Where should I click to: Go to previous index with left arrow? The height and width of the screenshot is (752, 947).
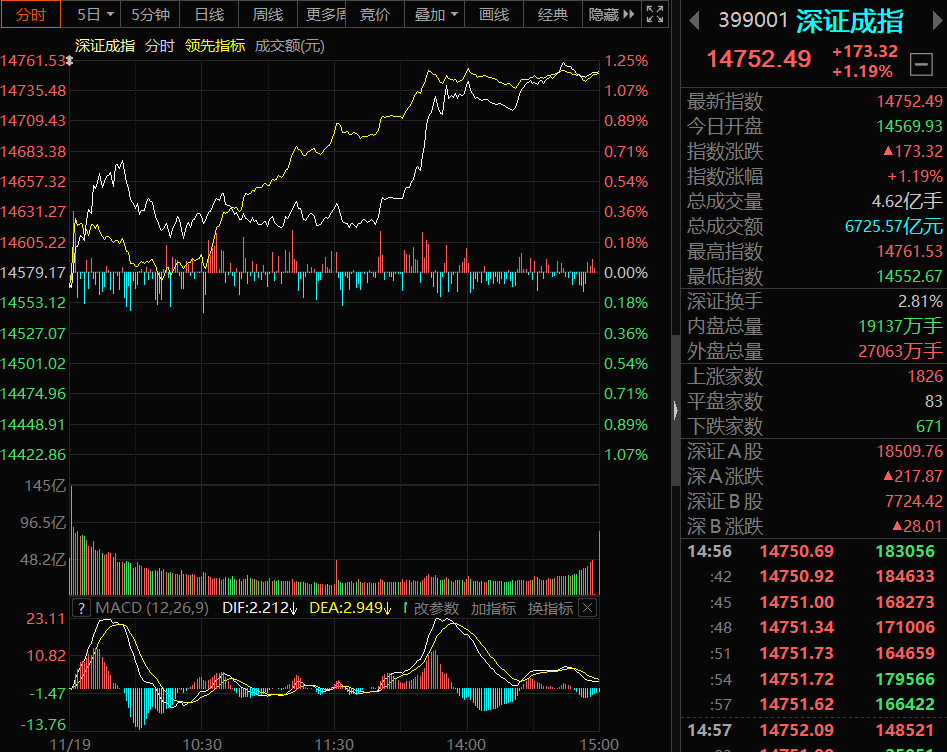click(x=694, y=21)
